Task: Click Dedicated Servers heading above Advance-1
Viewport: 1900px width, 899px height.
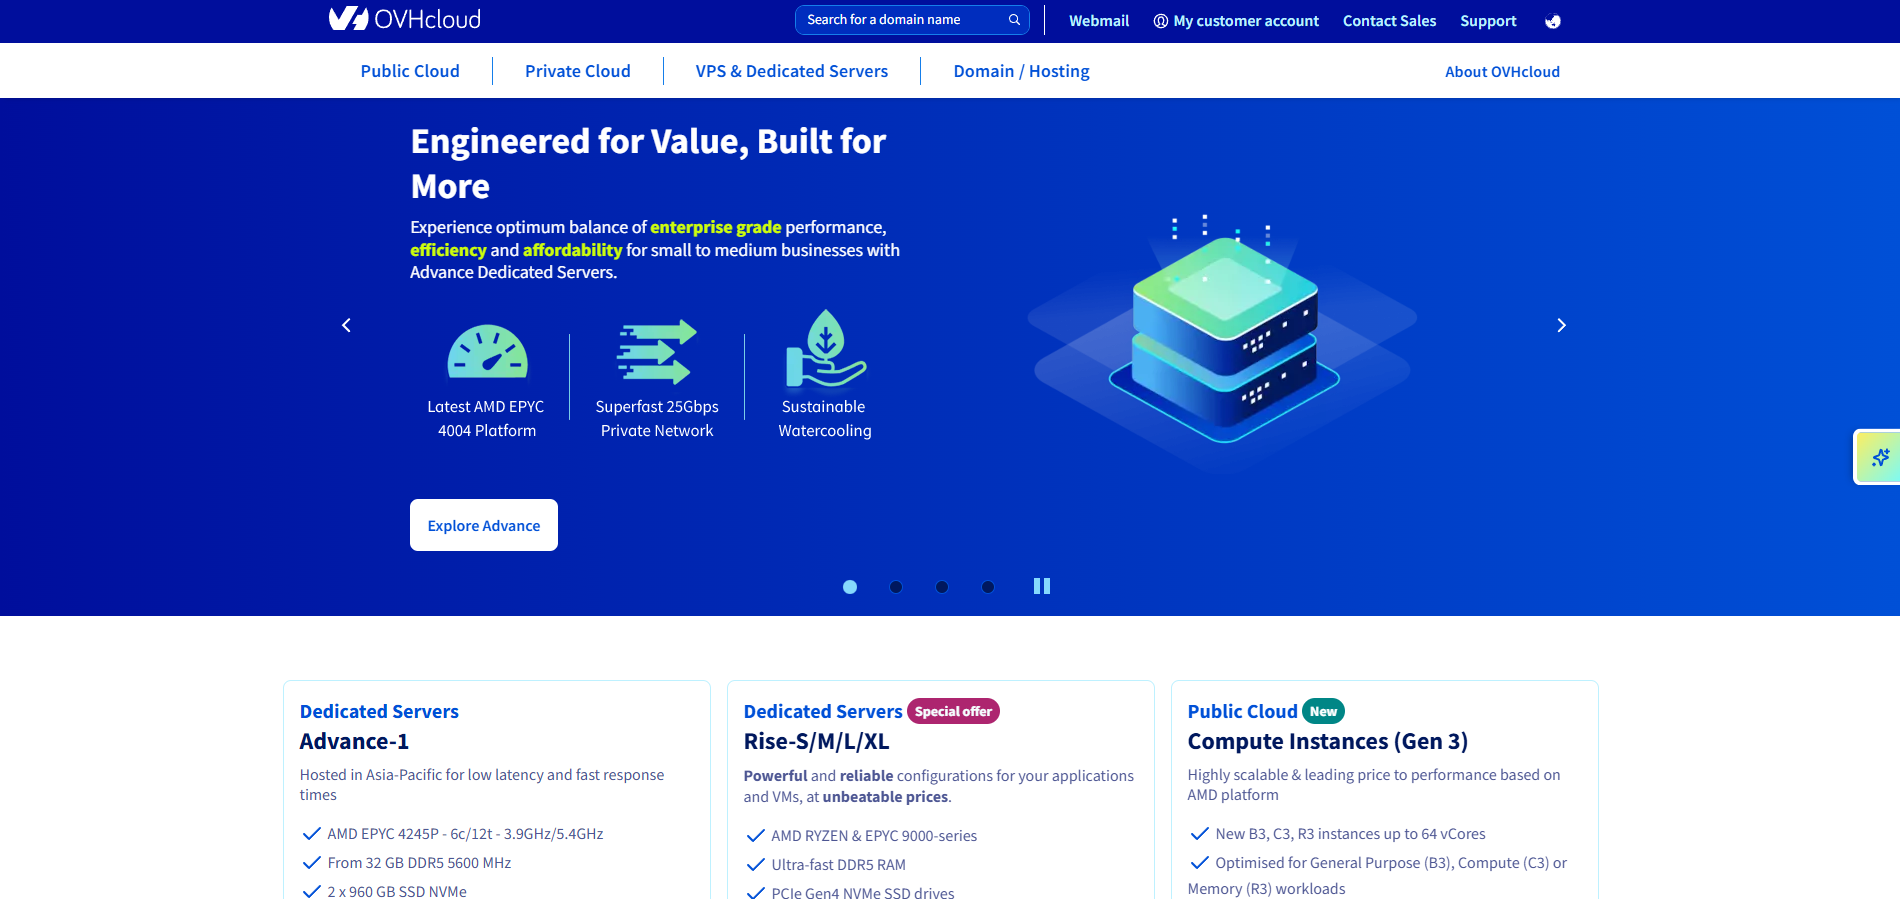Action: [379, 711]
